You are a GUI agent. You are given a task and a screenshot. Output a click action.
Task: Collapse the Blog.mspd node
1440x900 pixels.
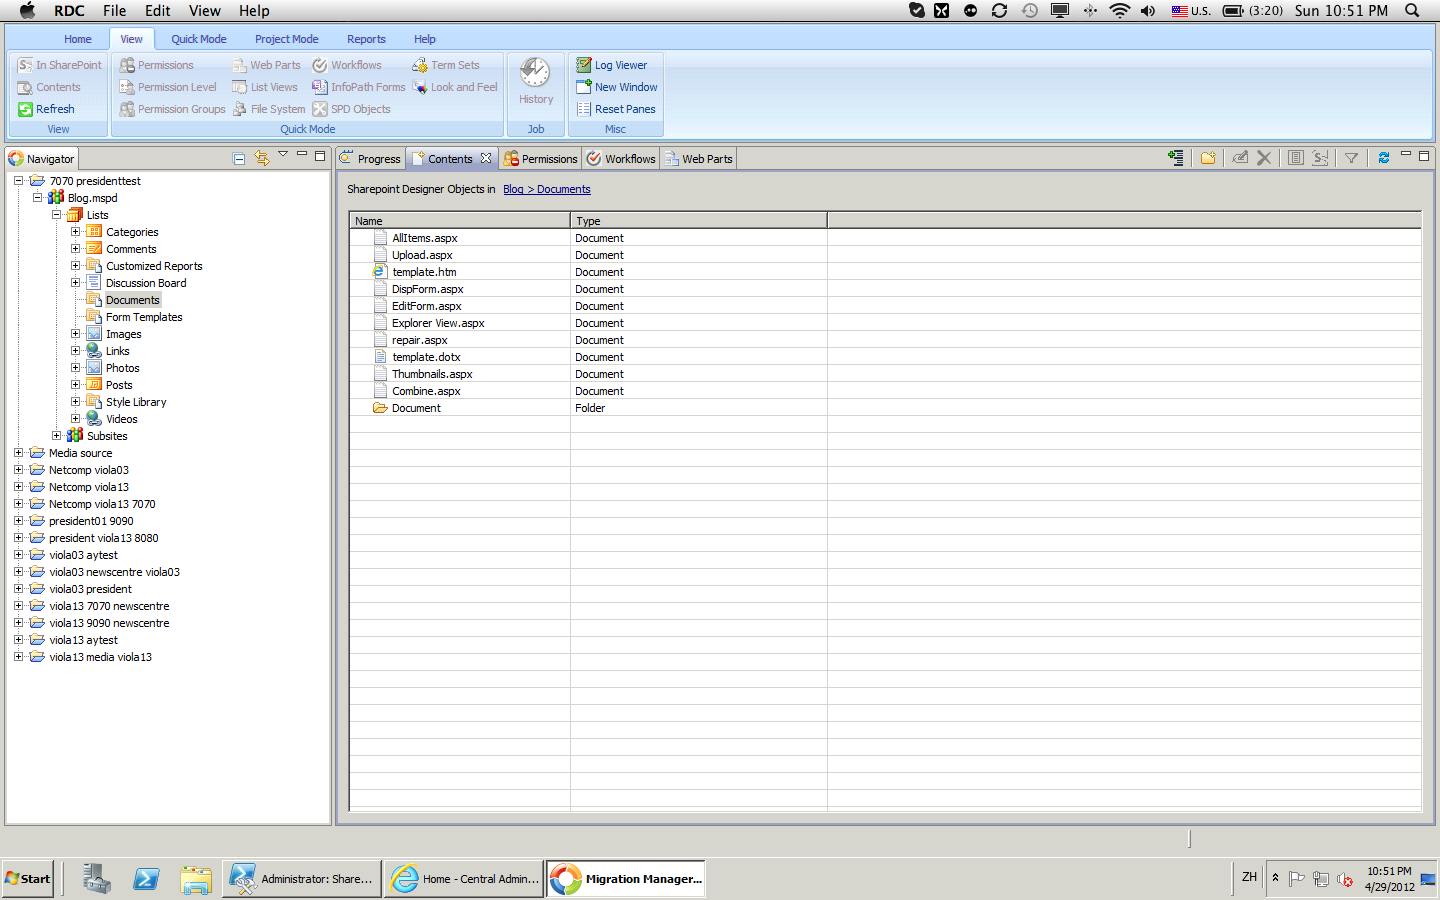[x=37, y=198]
